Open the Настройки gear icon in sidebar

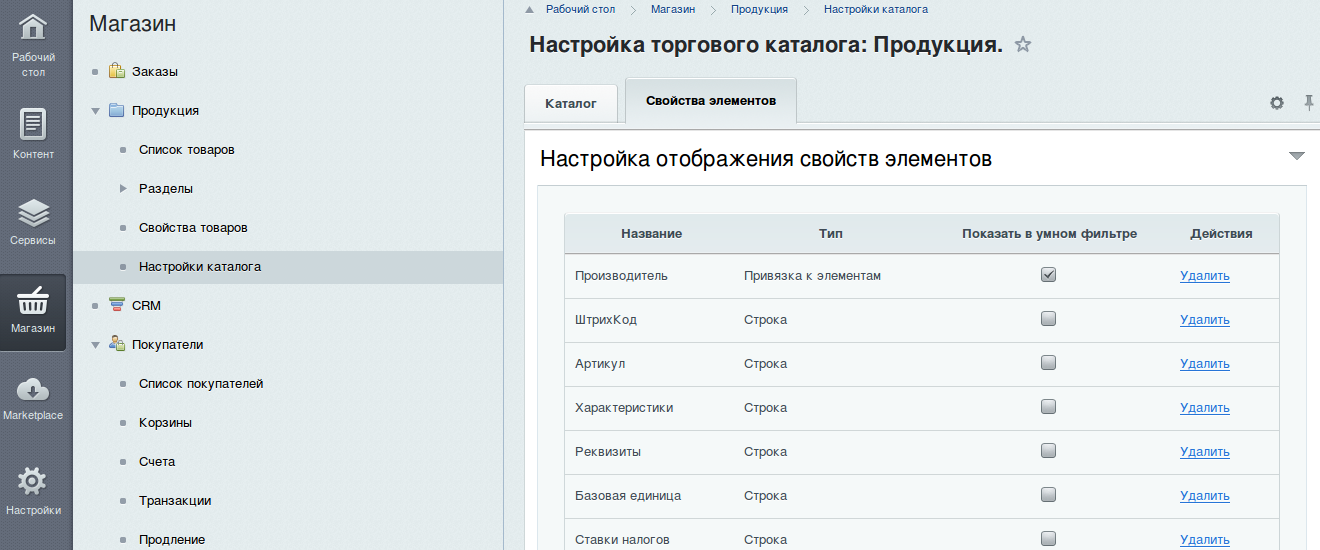click(x=33, y=482)
